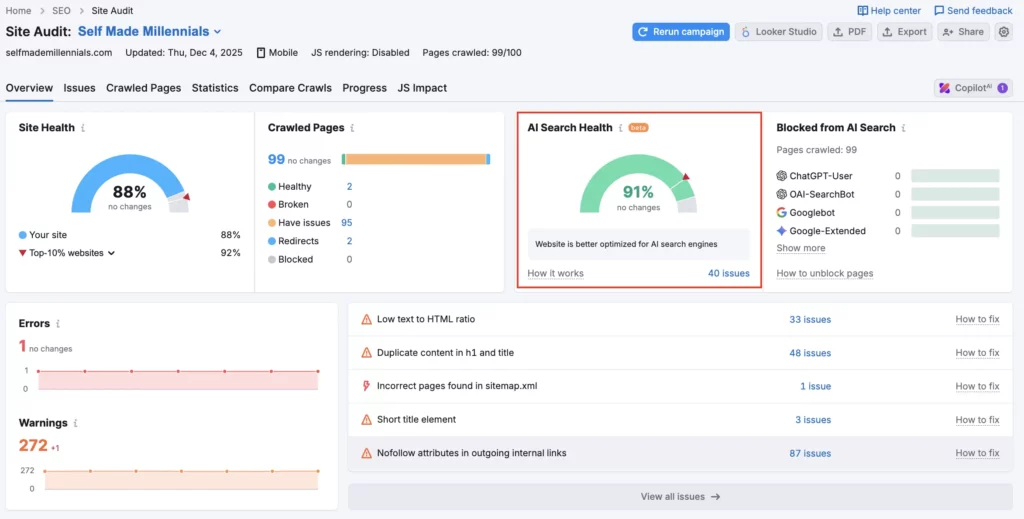Click warning icon beside Short title element
Screen dimensions: 1024x519
366,419
